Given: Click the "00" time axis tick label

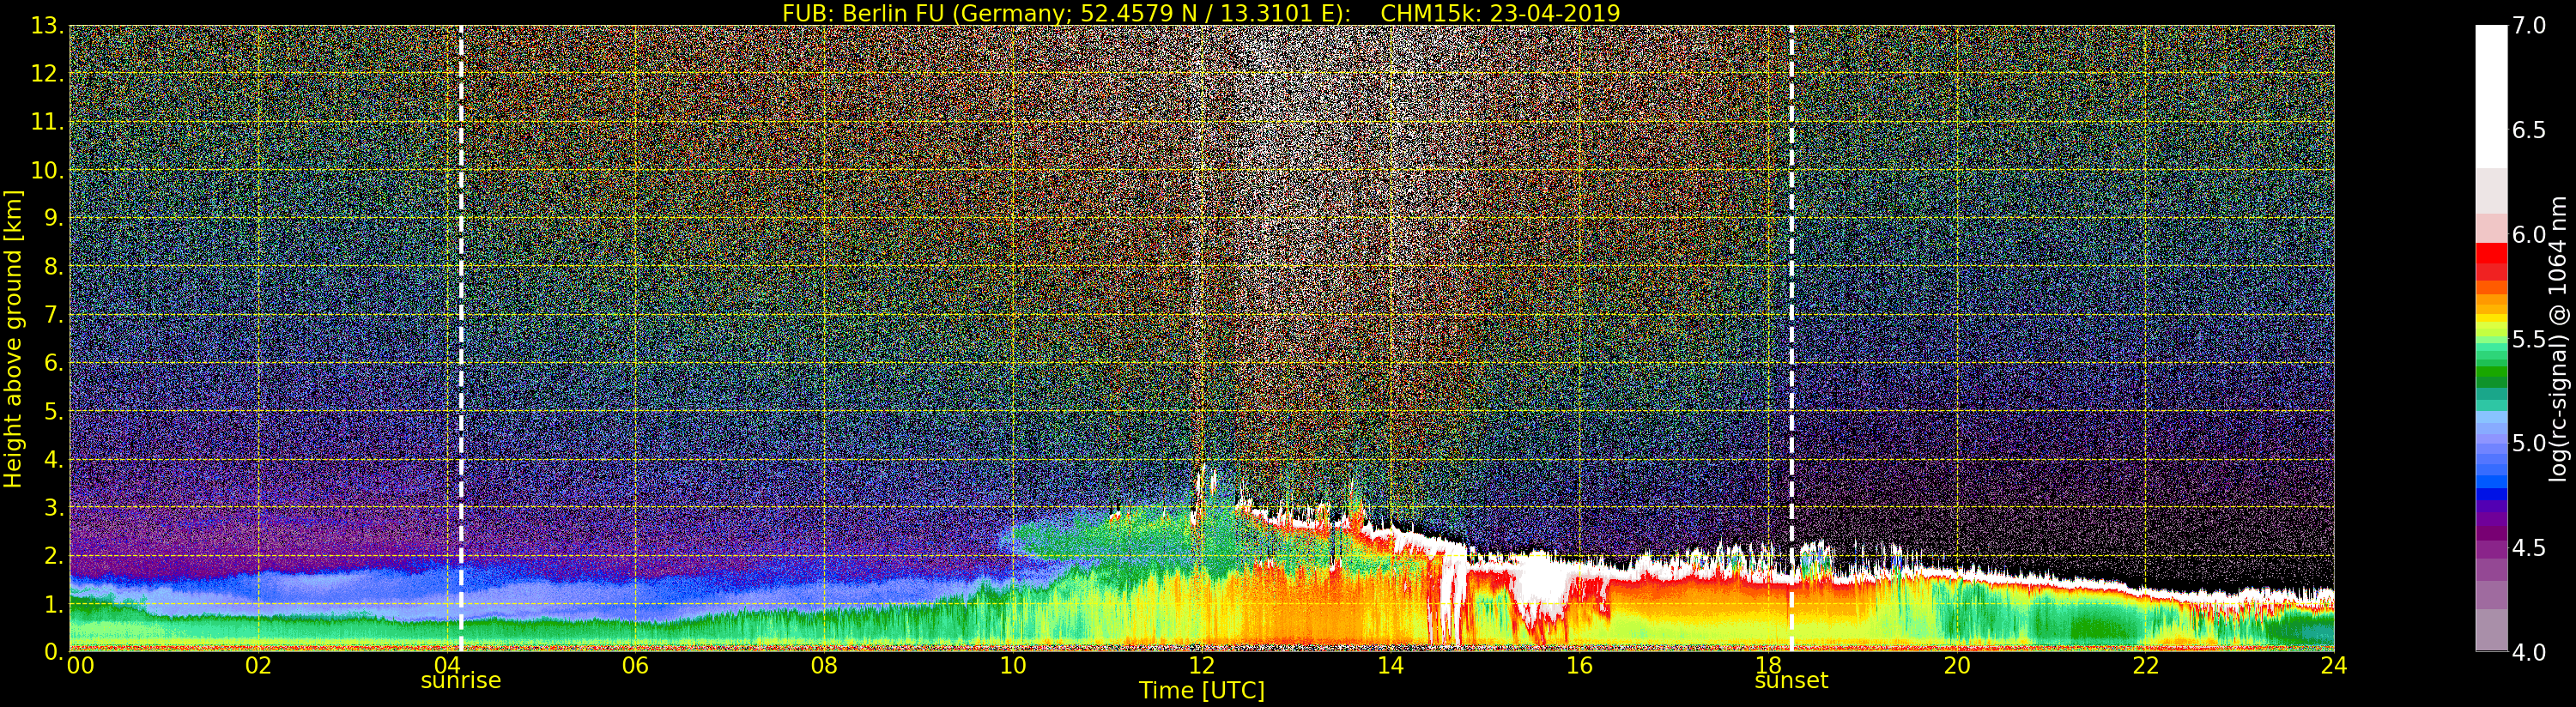Looking at the screenshot, I should 80,665.
